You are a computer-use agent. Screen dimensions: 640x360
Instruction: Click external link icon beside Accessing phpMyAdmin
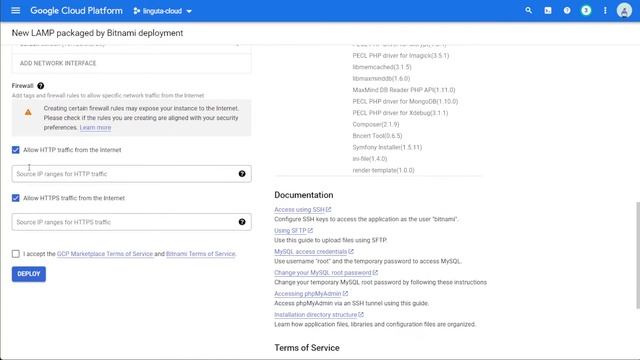pos(345,293)
